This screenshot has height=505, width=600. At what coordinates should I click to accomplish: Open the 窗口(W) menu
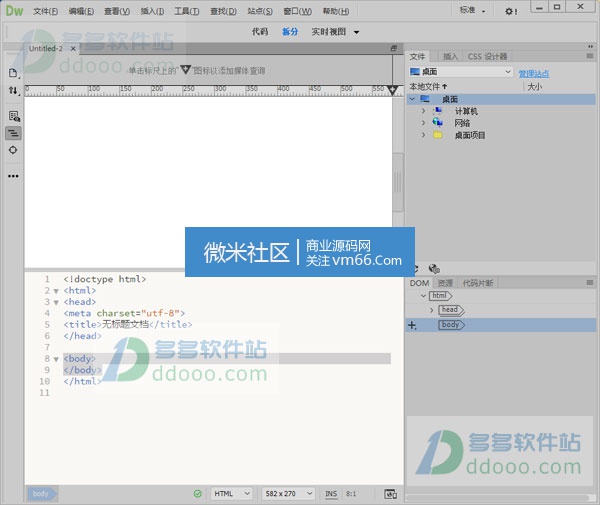tap(297, 11)
